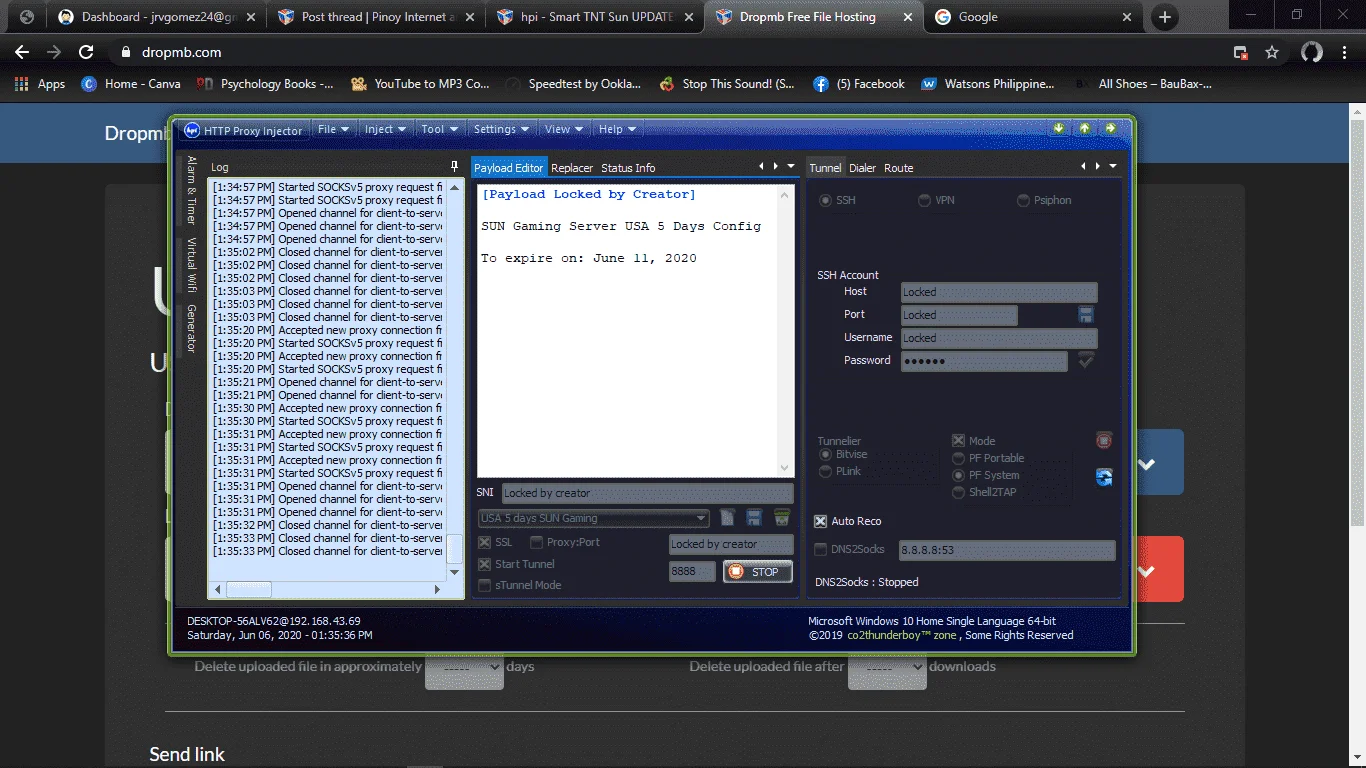Viewport: 1366px width, 768px height.
Task: Click the blocked content icon in address bar
Action: point(1240,52)
